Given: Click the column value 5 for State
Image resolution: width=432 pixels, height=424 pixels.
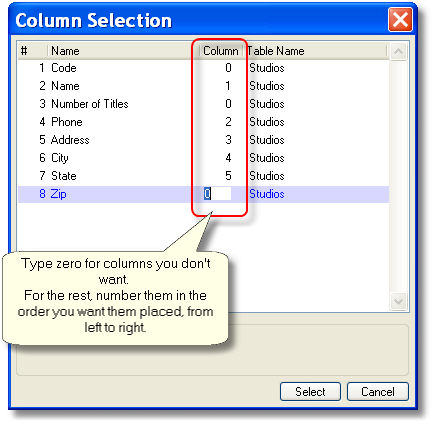Looking at the screenshot, I should click(228, 176).
